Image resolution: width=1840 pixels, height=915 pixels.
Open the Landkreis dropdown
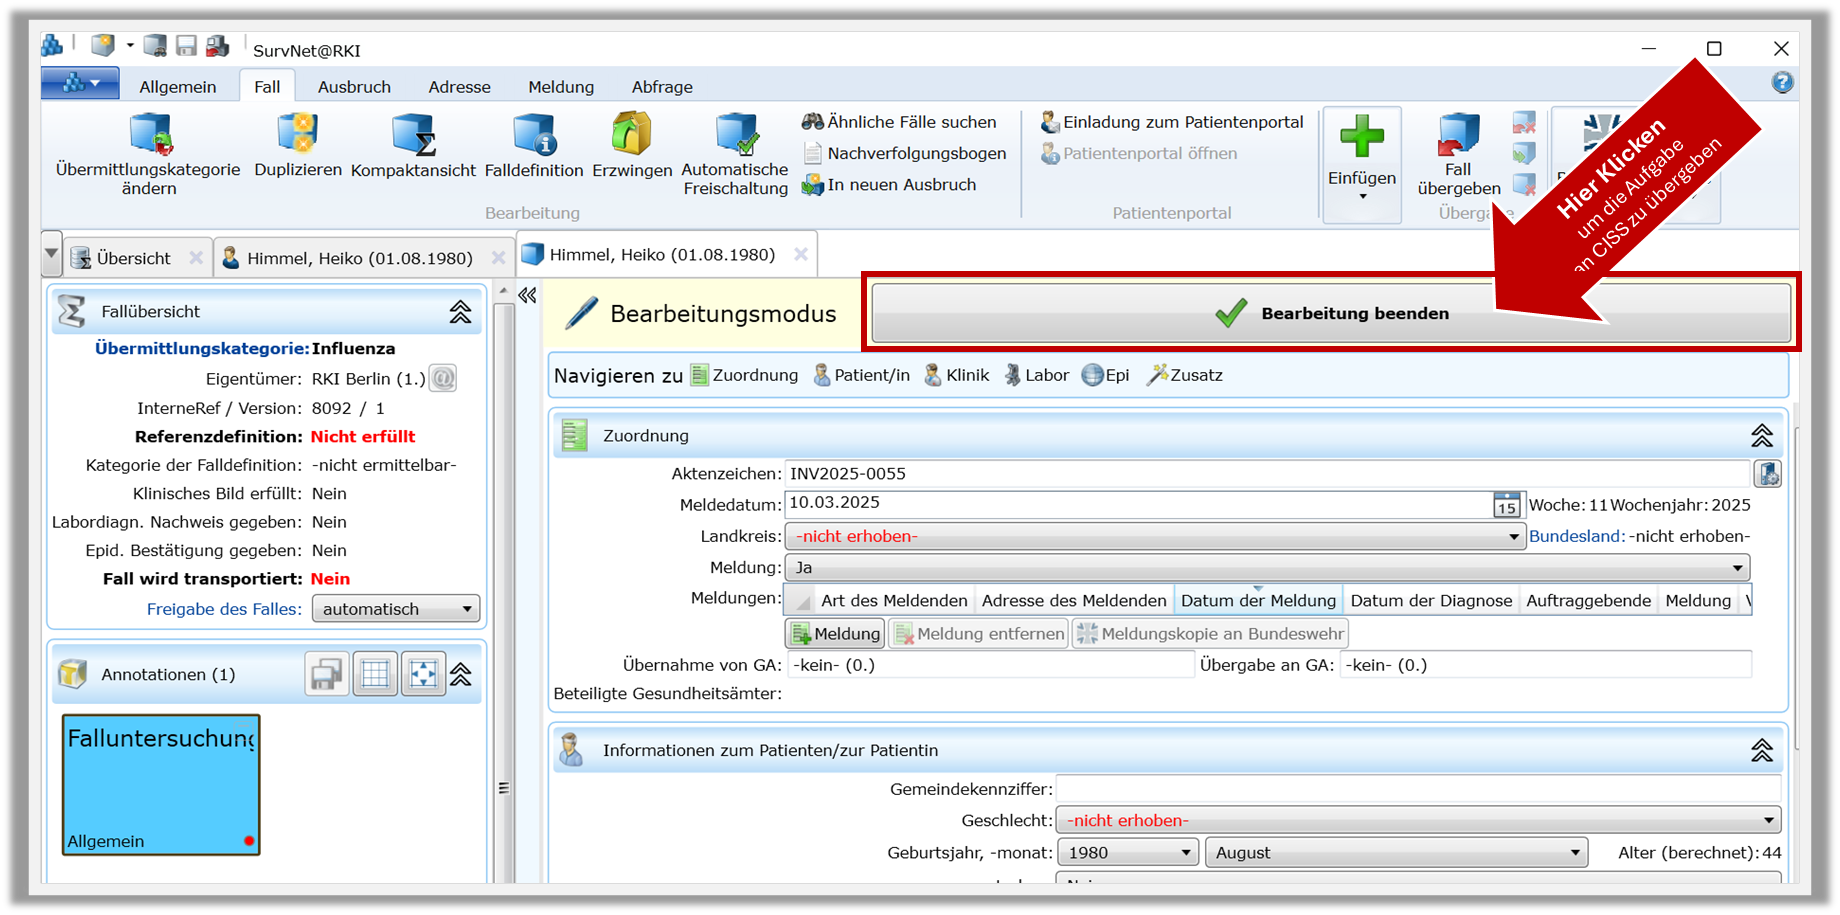[1513, 537]
